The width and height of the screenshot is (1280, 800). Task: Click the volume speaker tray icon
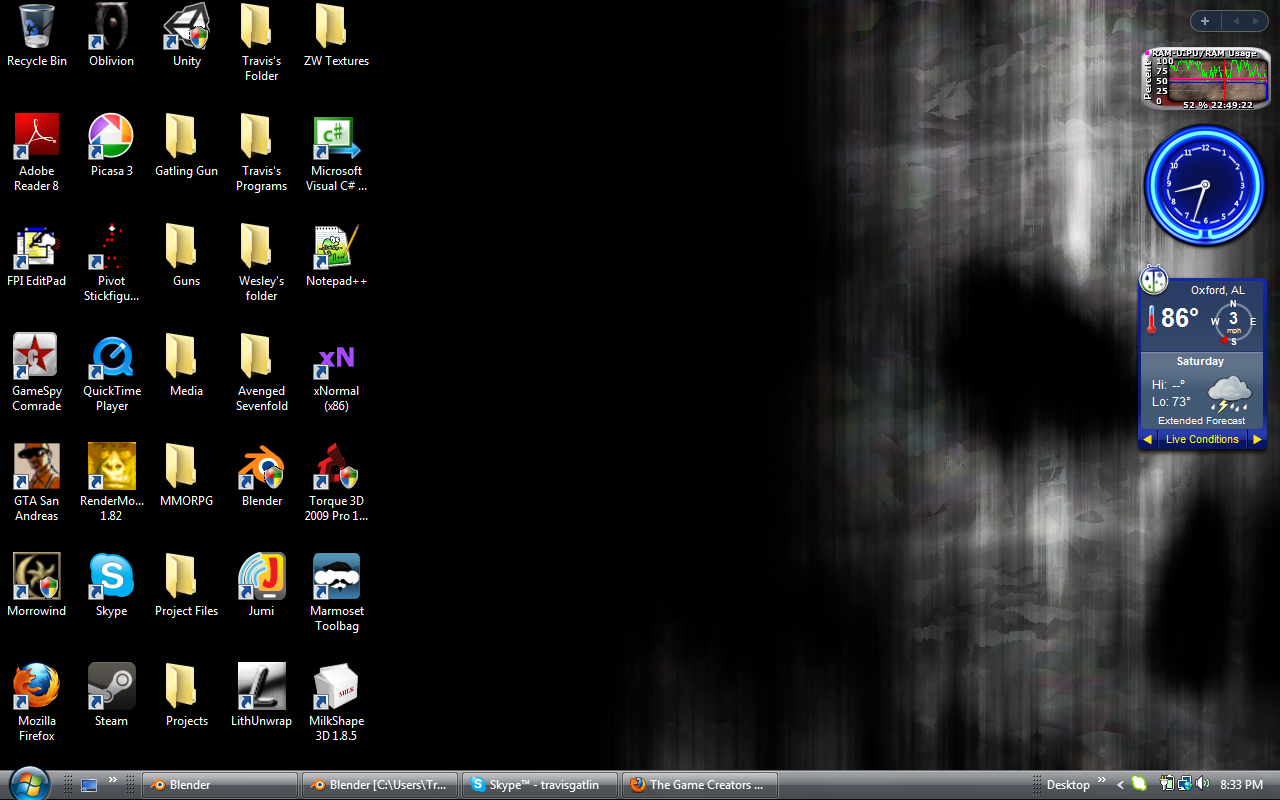(1202, 784)
